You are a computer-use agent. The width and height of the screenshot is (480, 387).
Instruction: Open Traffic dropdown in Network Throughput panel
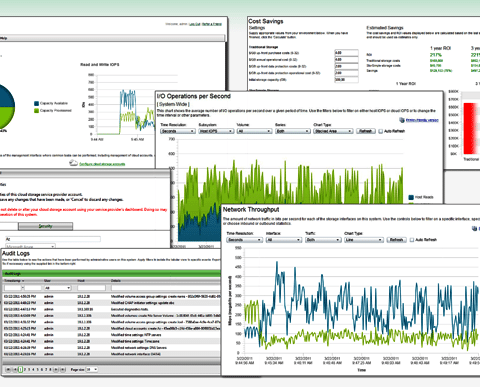click(x=323, y=240)
